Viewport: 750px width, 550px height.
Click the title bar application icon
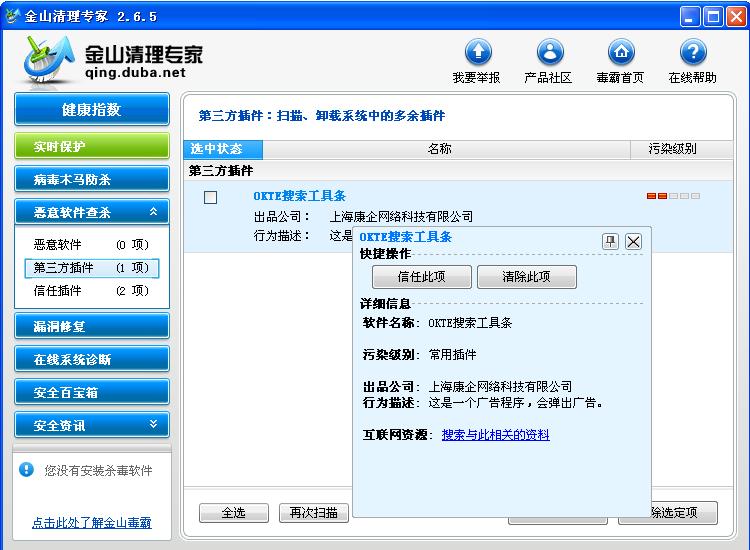[12, 16]
